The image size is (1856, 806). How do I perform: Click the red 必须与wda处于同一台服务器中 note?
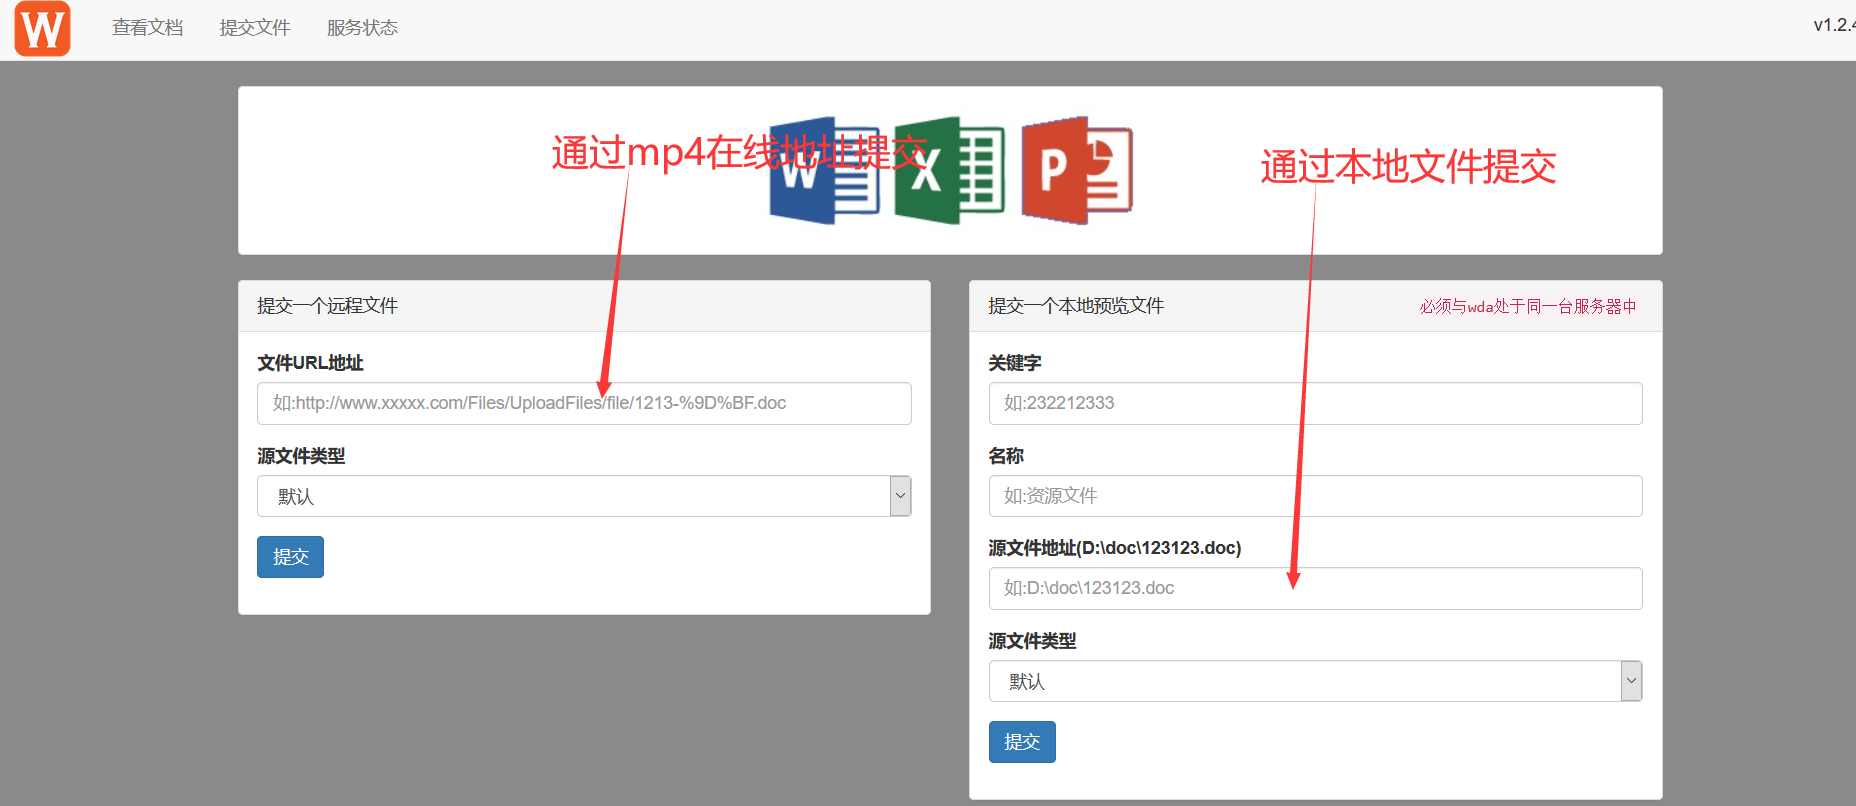(x=1528, y=307)
